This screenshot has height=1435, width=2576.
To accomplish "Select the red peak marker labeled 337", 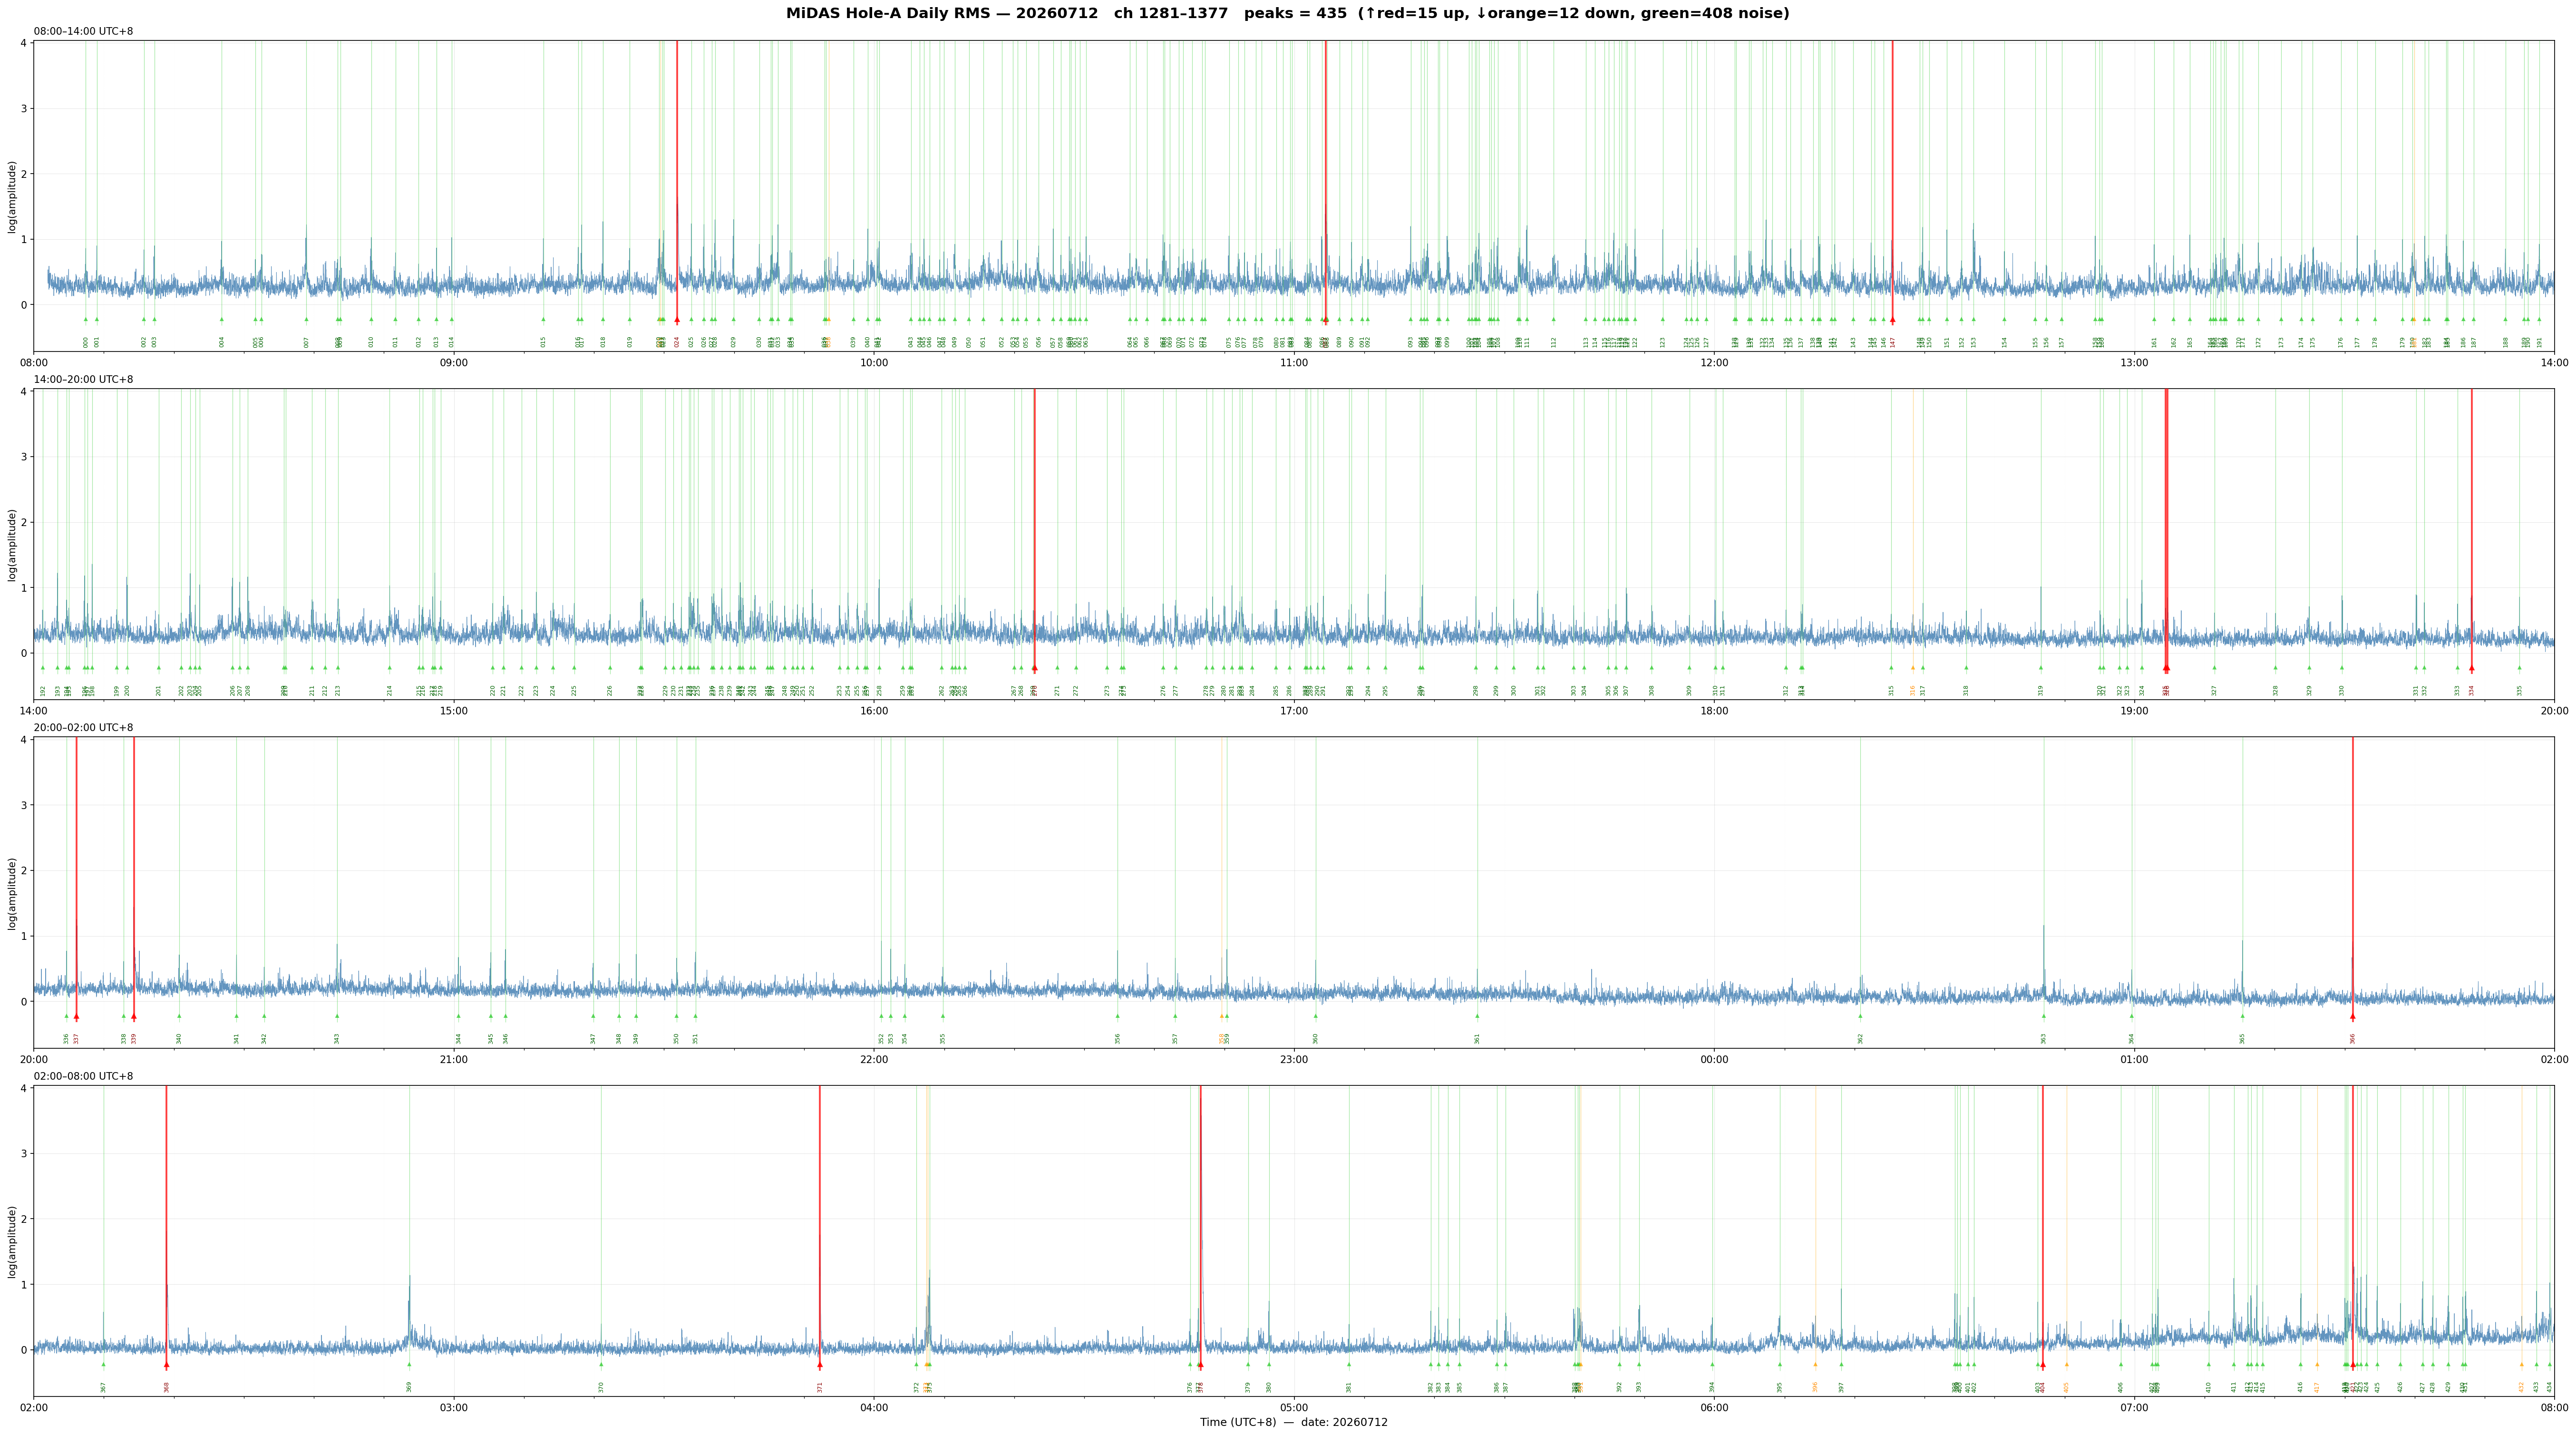I will [76, 1017].
